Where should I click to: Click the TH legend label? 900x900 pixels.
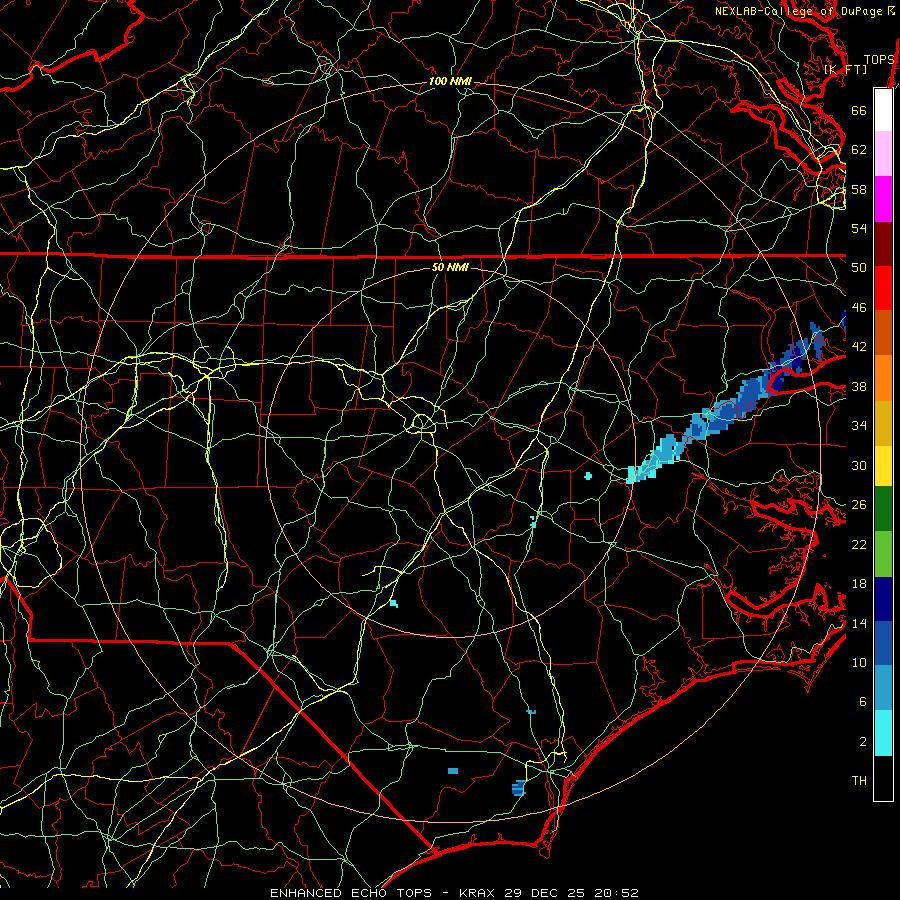859,781
